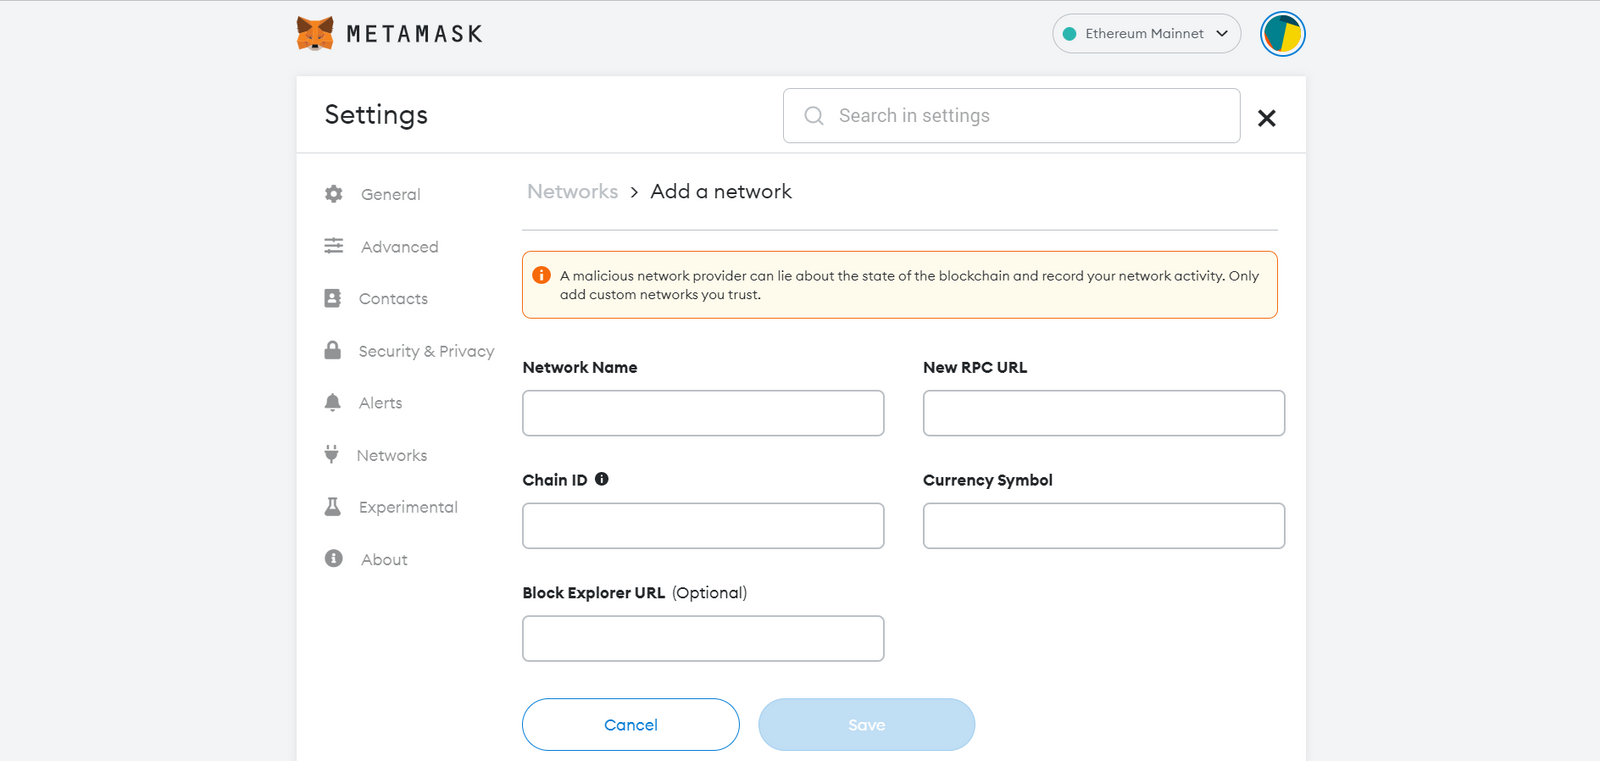The image size is (1600, 761).
Task: Click the METAMASK wordmark text
Action: point(414,34)
